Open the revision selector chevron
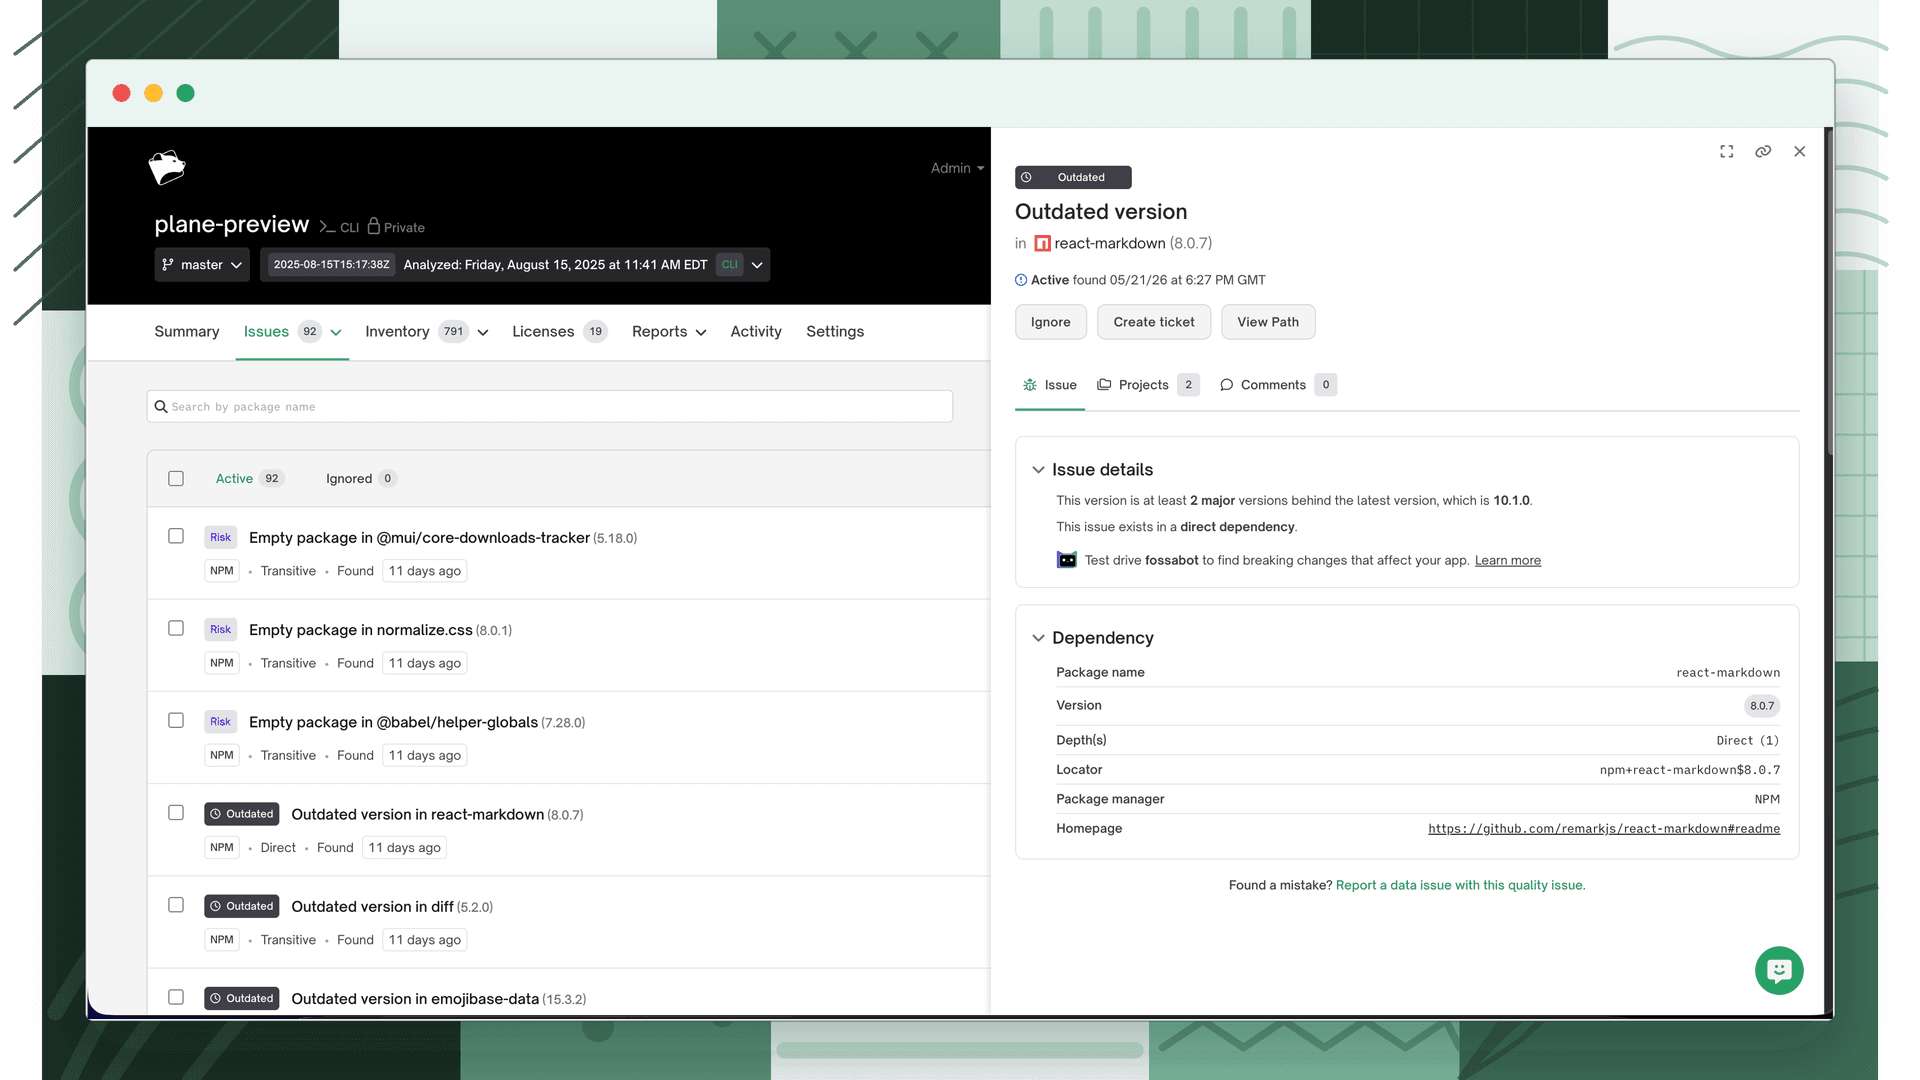Screen dimensions: 1920x1080 click(x=757, y=265)
